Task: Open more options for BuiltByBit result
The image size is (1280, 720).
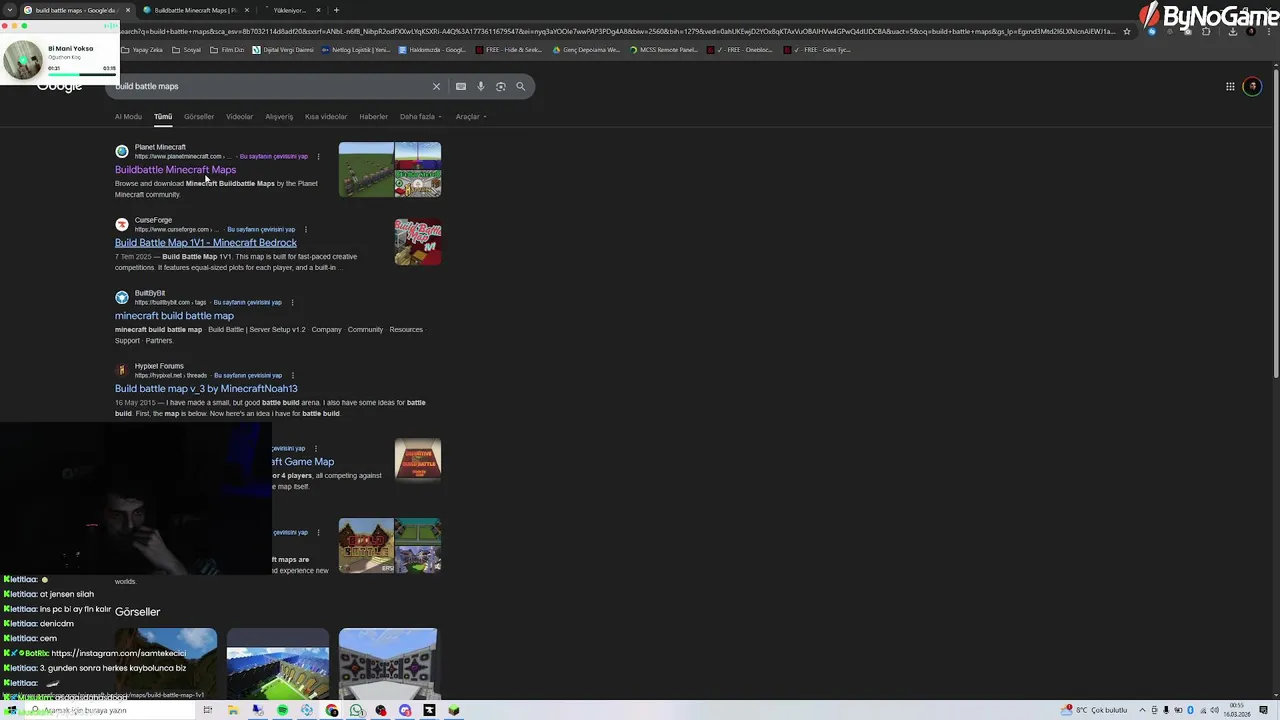Action: [292, 302]
